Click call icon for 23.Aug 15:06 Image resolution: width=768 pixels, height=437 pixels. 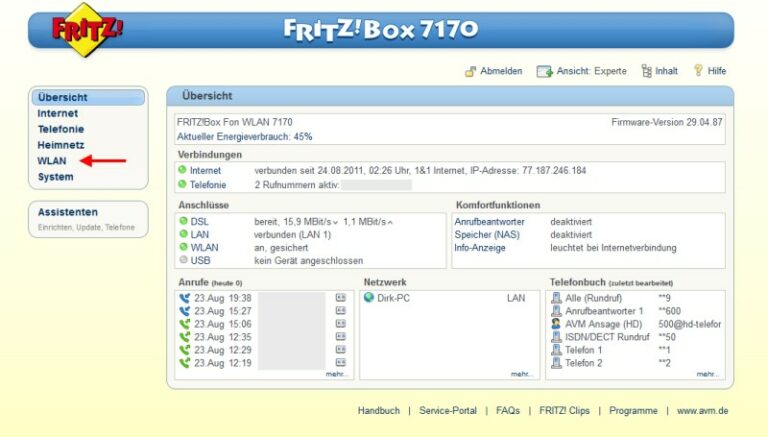[x=185, y=324]
